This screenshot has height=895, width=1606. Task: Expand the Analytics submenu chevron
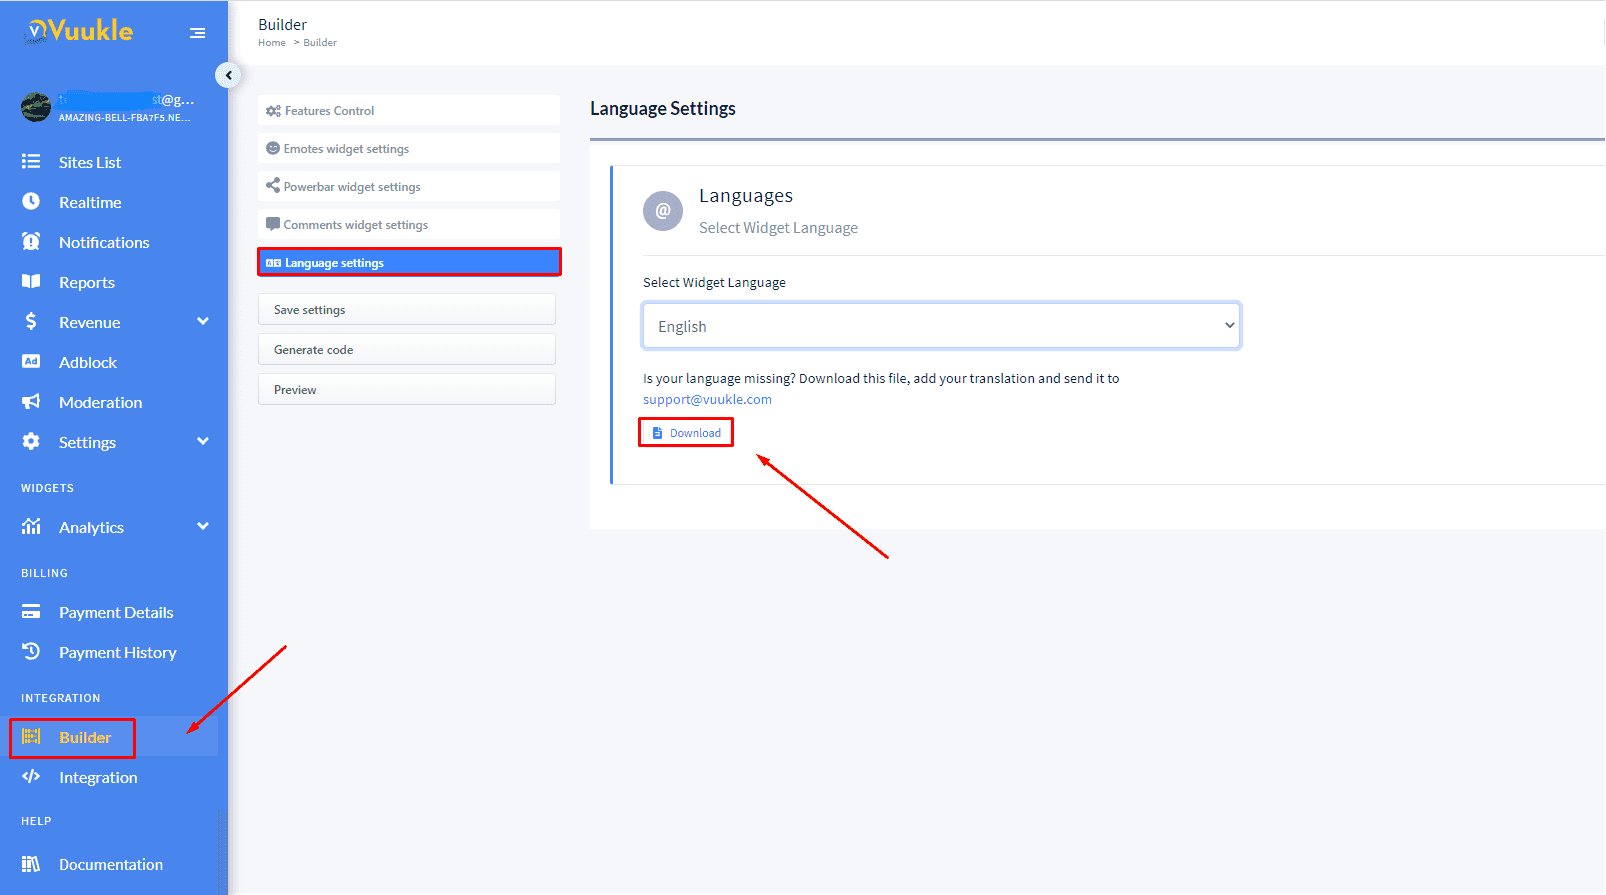click(203, 527)
